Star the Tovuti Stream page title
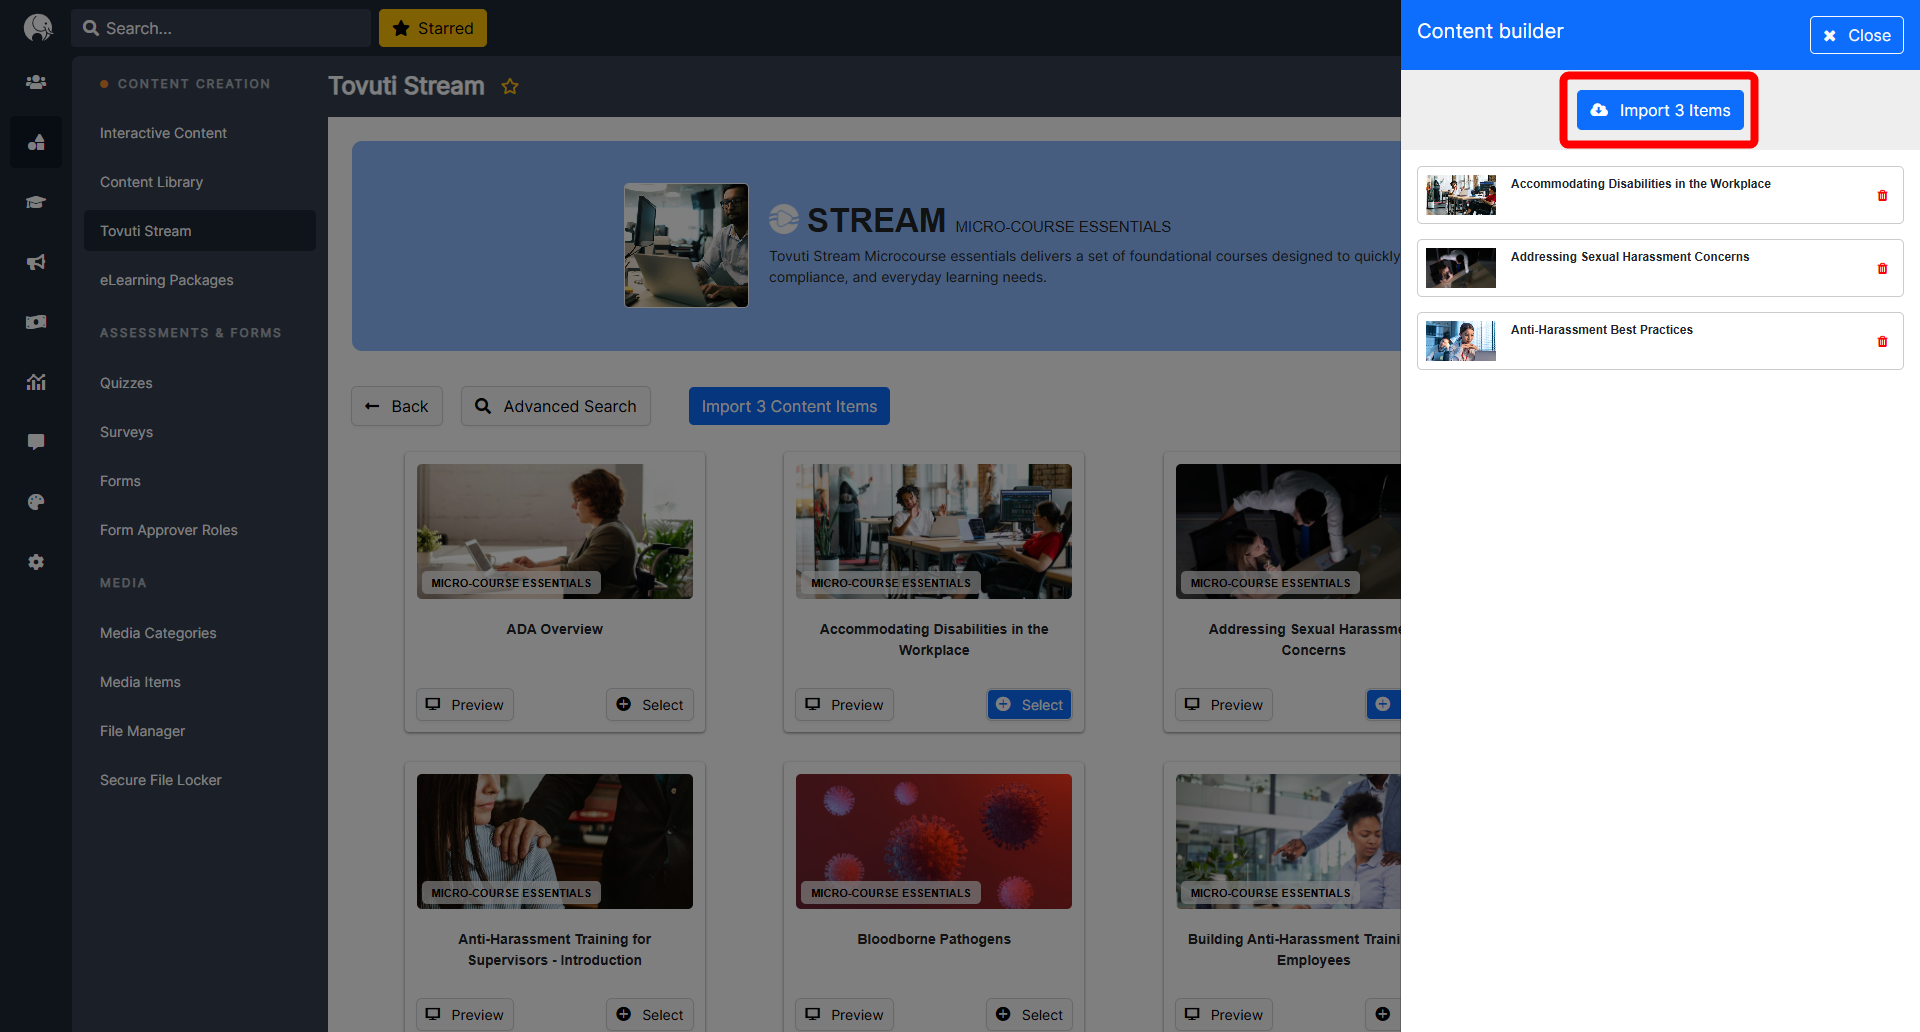The image size is (1920, 1032). coord(510,87)
